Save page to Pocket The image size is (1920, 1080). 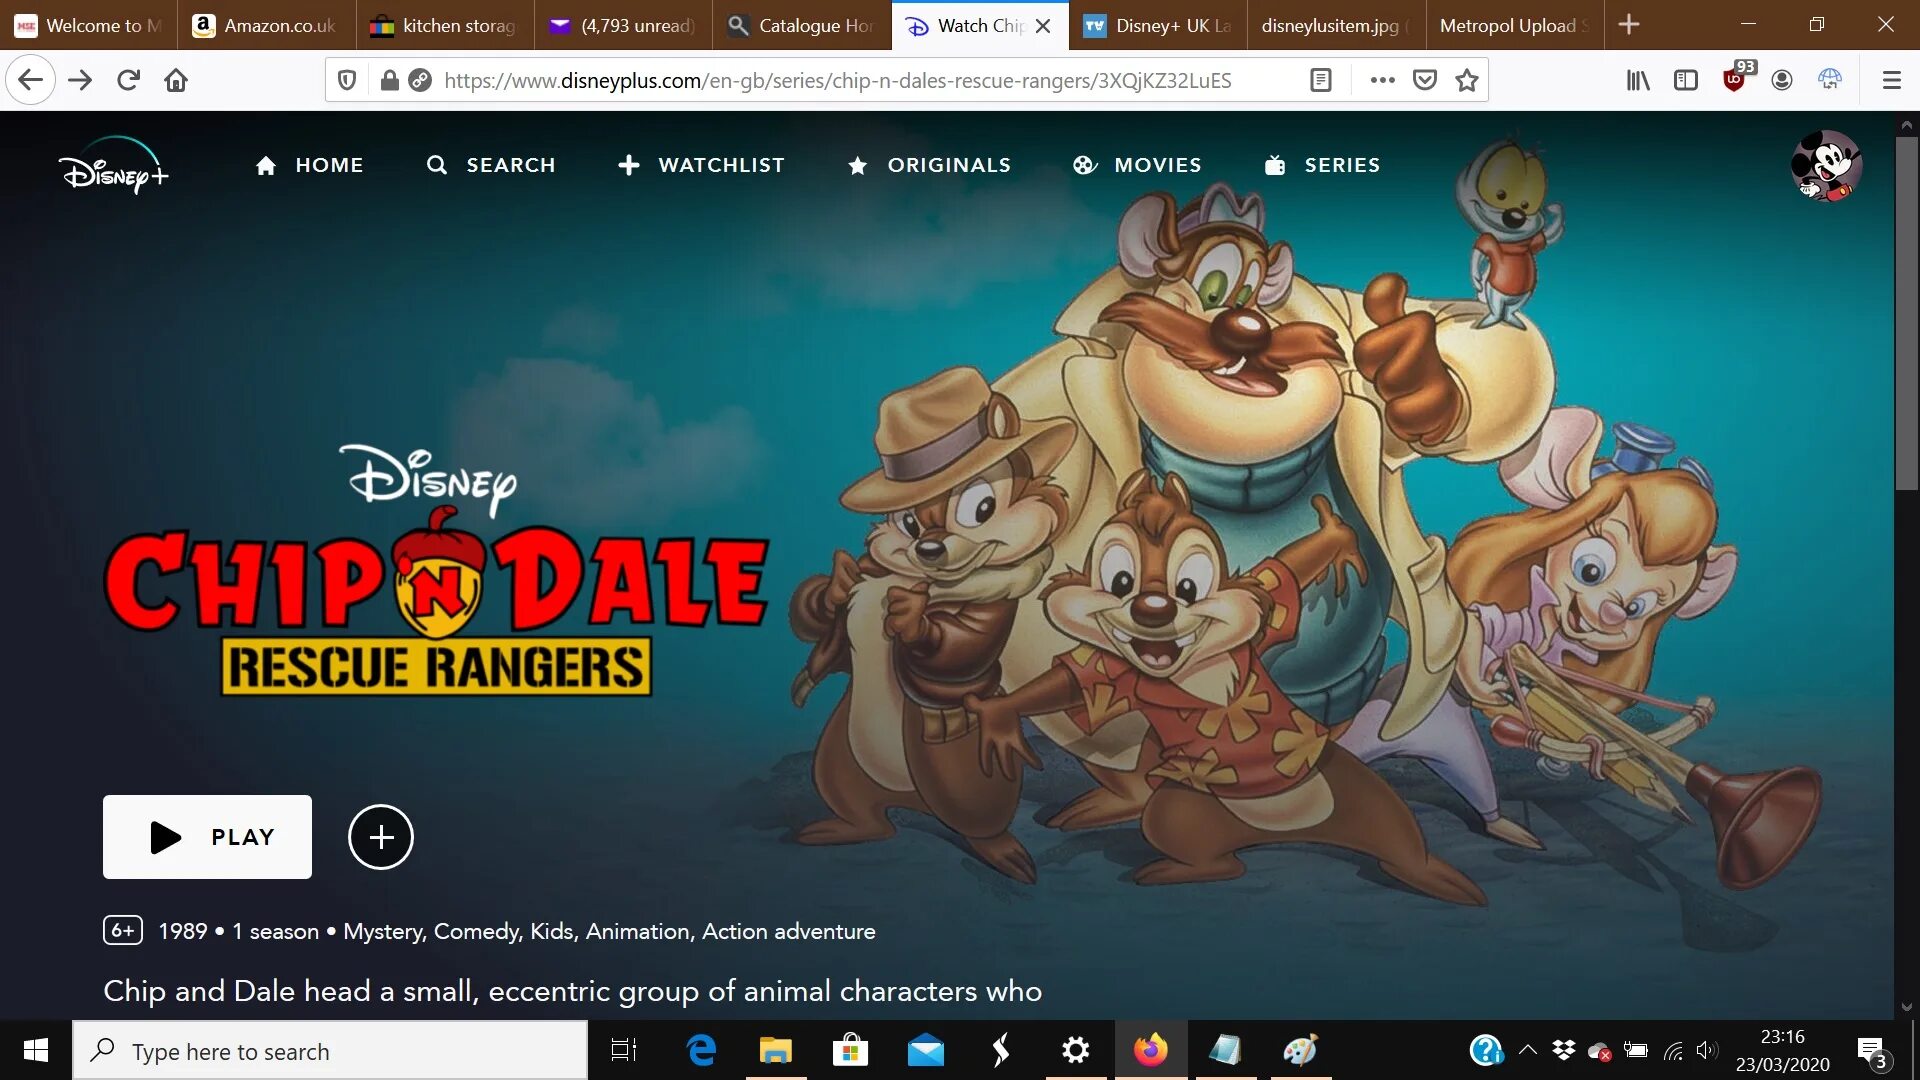coord(1425,80)
